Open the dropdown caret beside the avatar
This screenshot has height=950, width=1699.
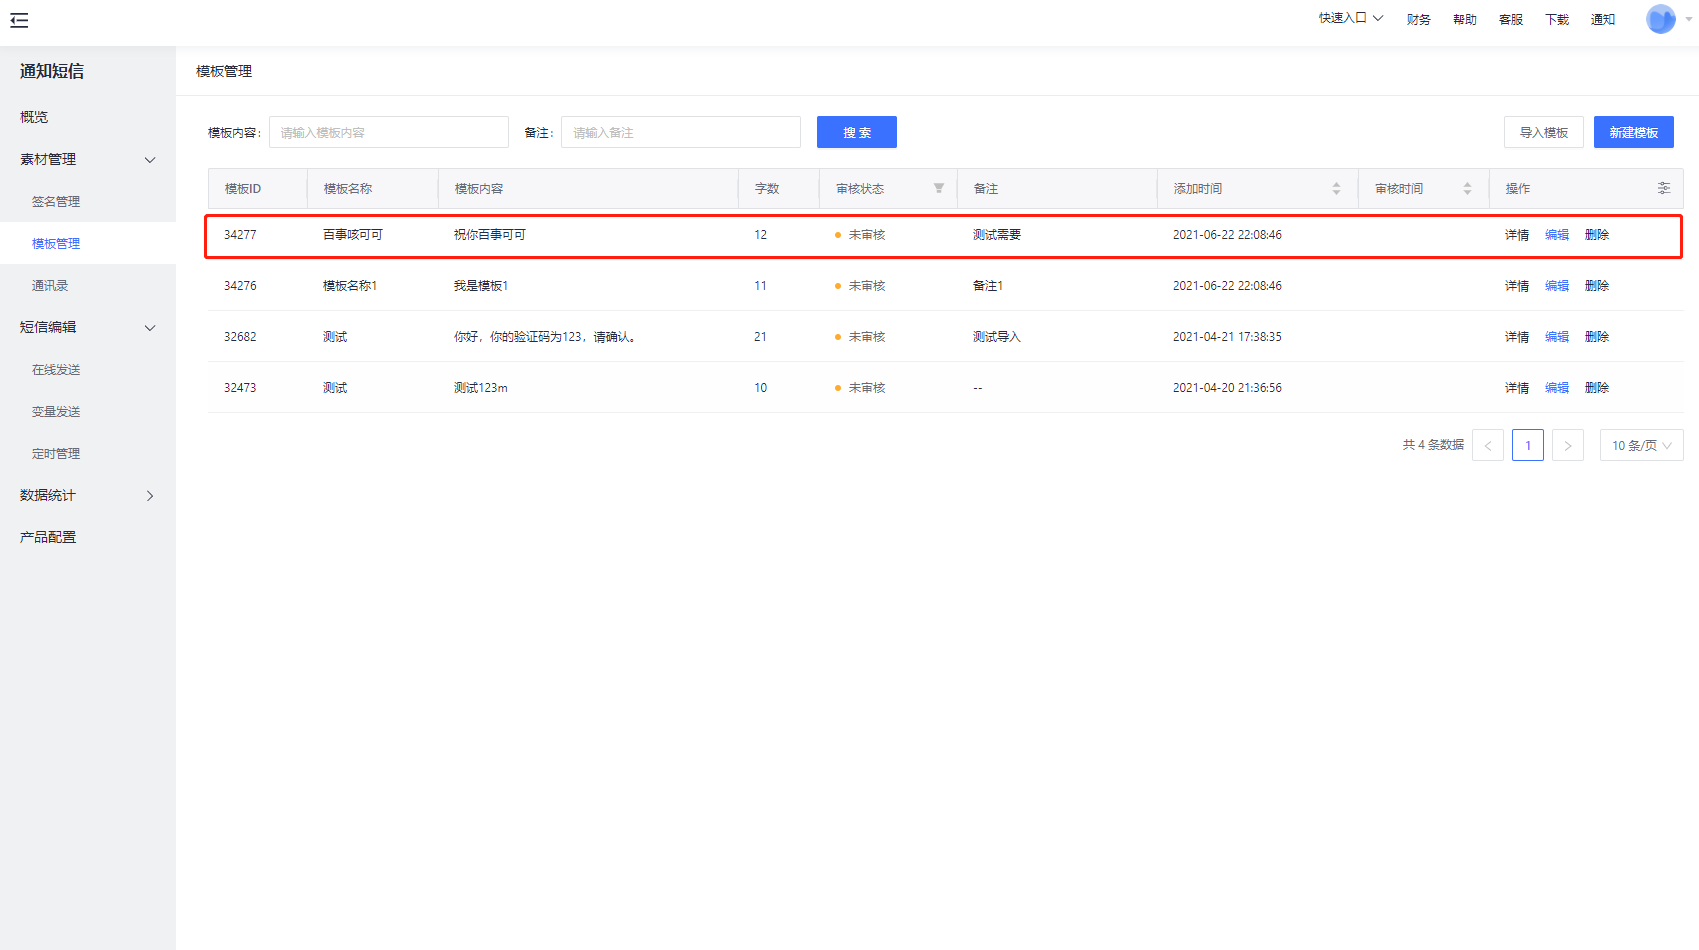(1688, 19)
